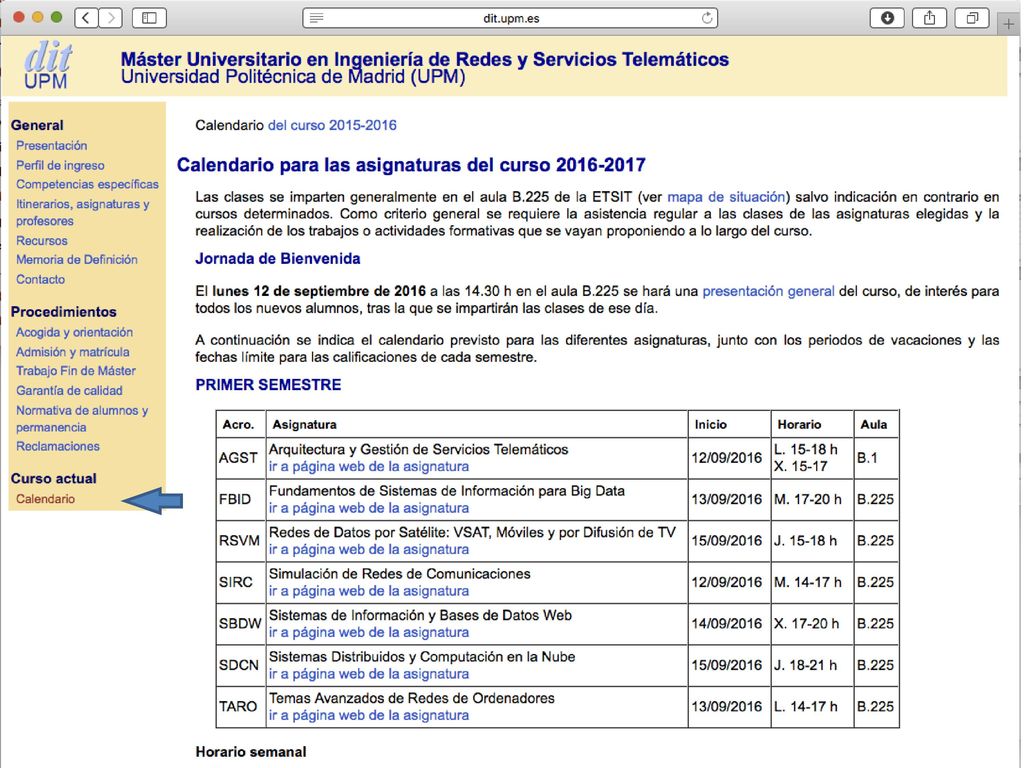
Task: Open the del curso 2015-2016 calendar link
Action: pyautogui.click(x=332, y=125)
